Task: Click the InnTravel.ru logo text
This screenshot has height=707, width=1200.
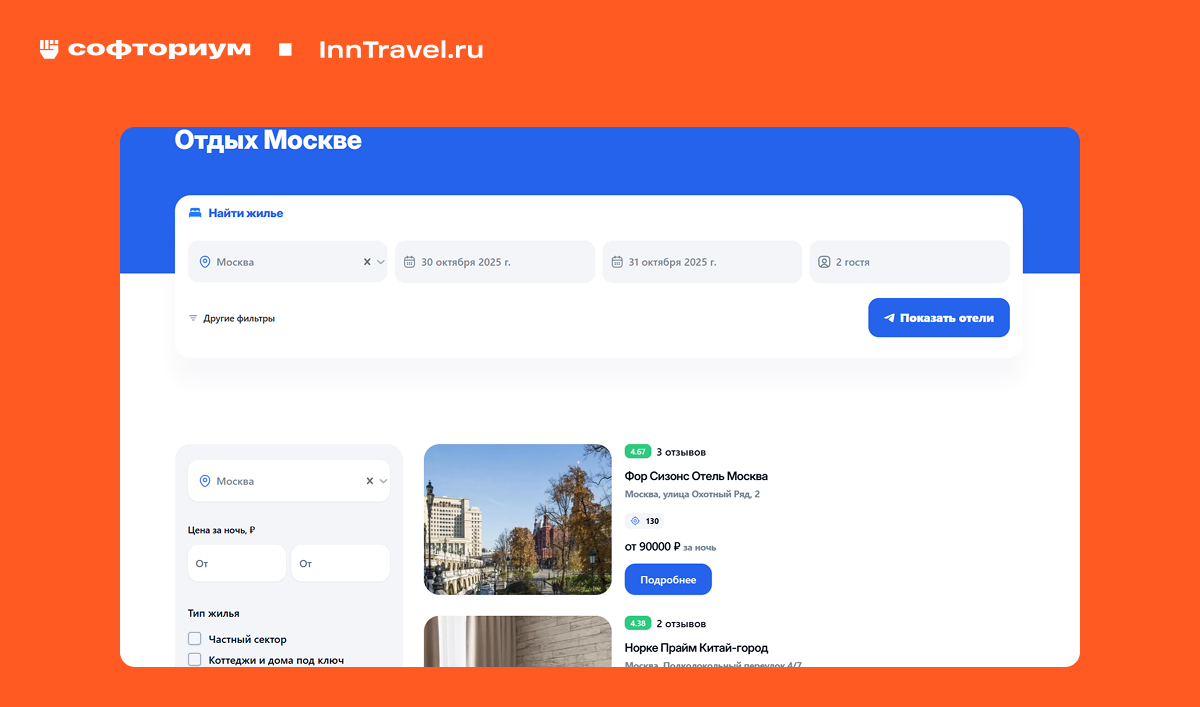Action: [400, 47]
